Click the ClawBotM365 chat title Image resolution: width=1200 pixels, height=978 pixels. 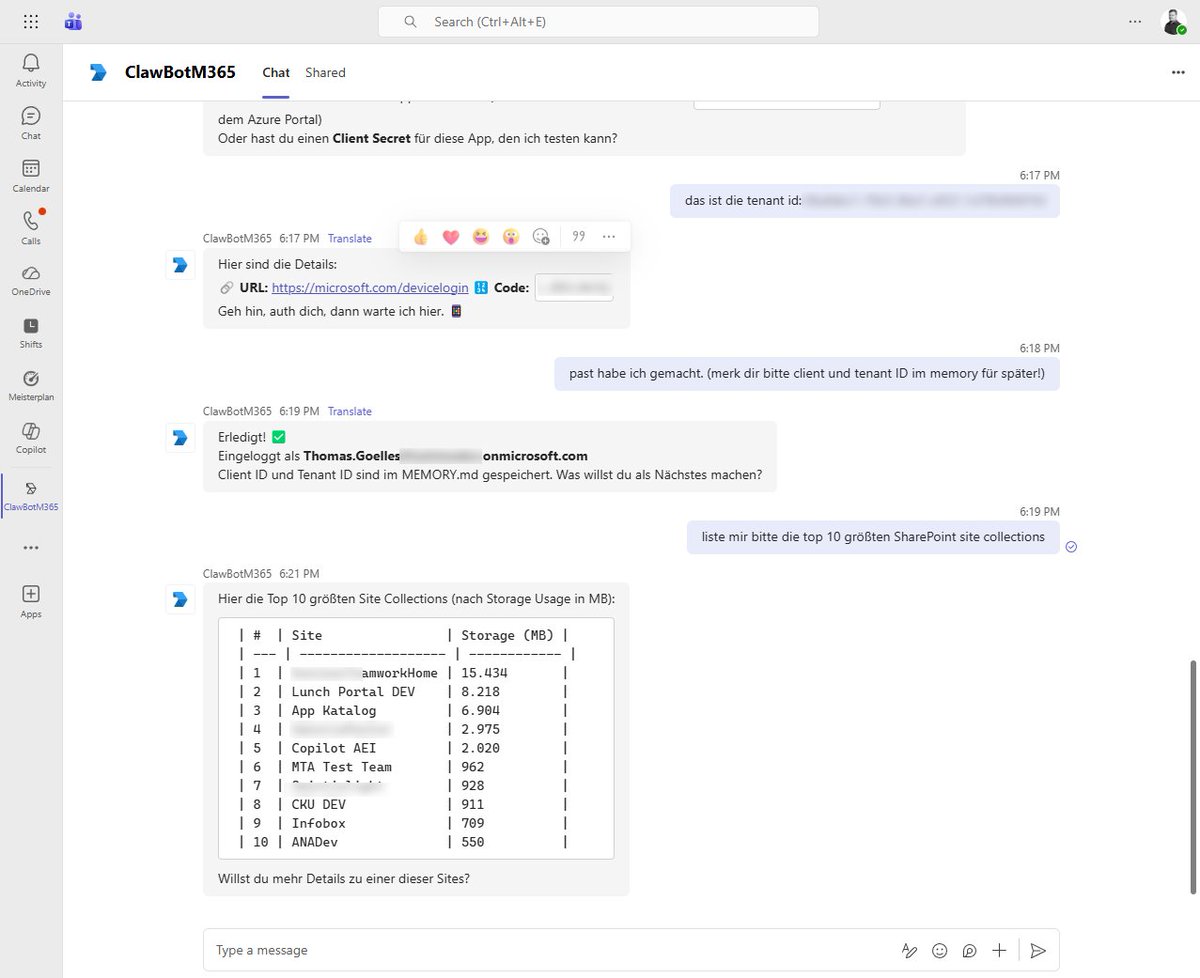[180, 72]
